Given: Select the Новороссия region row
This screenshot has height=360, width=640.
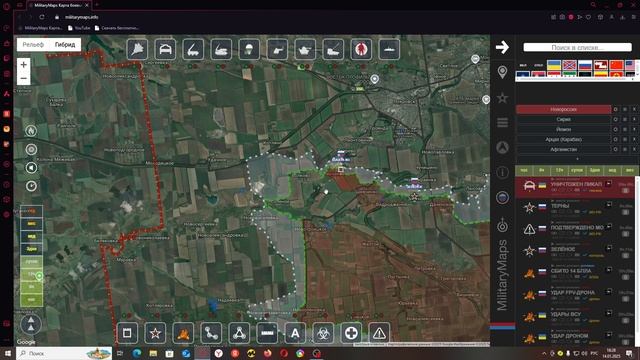Looking at the screenshot, I should coord(563,109).
